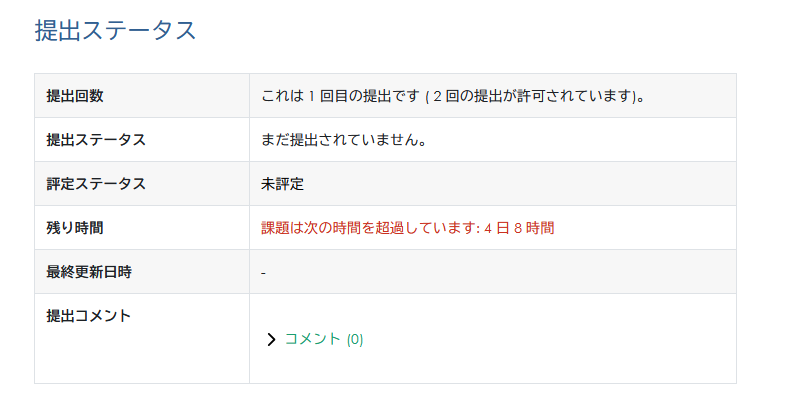Click the dash in 最終更新日時 row
The height and width of the screenshot is (406, 794).
click(x=263, y=272)
